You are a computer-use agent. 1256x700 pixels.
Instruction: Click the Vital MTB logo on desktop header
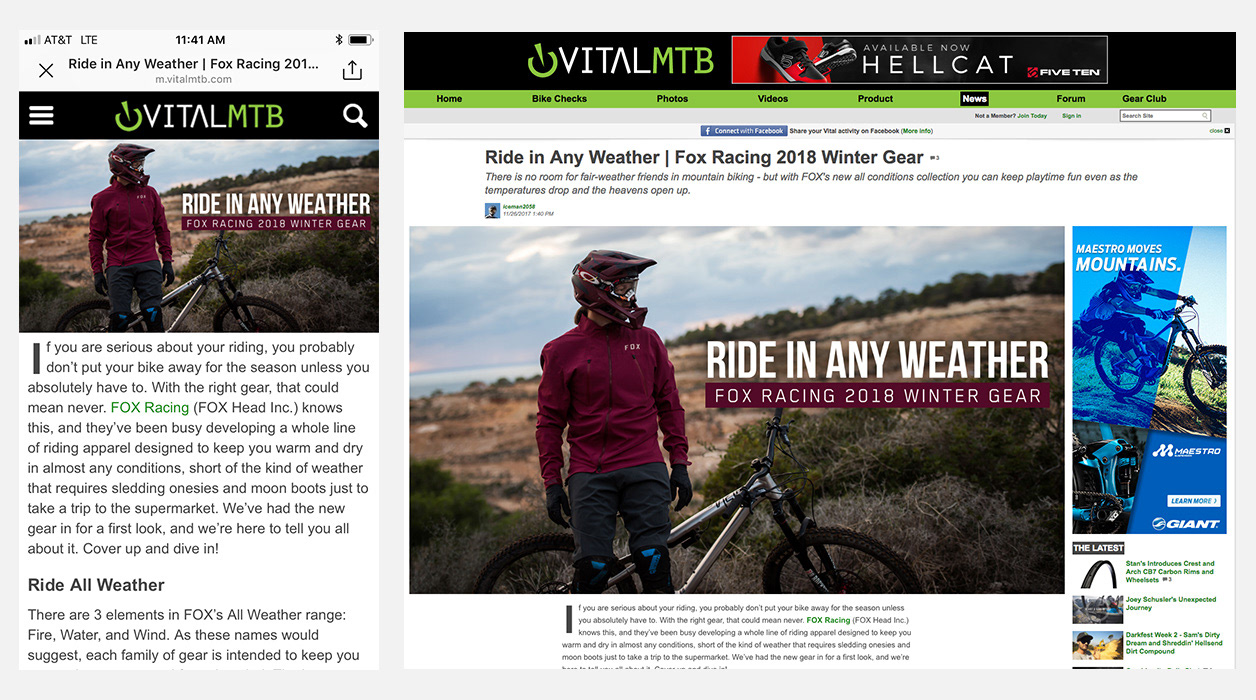620,60
